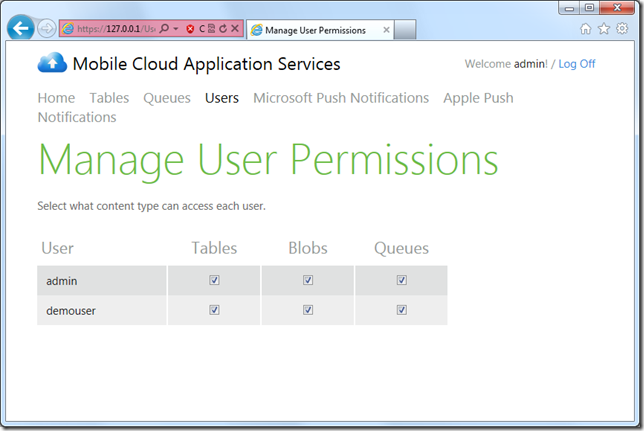
Task: Toggle Blobs permission for admin
Action: click(308, 280)
